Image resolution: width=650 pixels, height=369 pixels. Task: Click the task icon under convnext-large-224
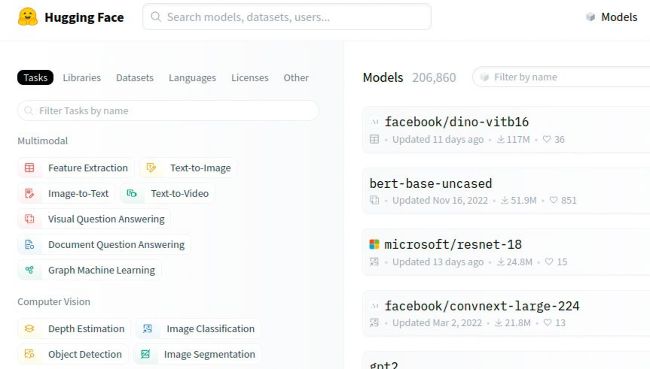[x=374, y=323]
